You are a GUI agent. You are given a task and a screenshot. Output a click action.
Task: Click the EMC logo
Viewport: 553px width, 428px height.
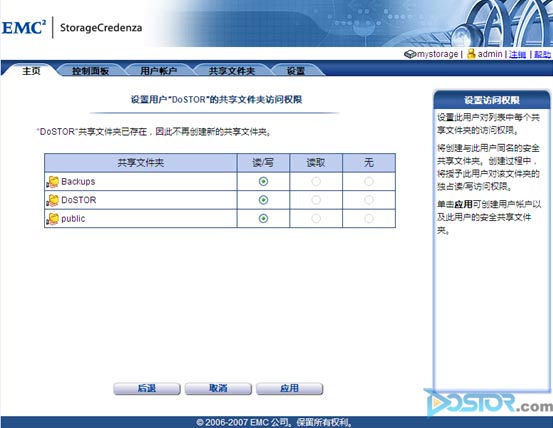pos(24,27)
